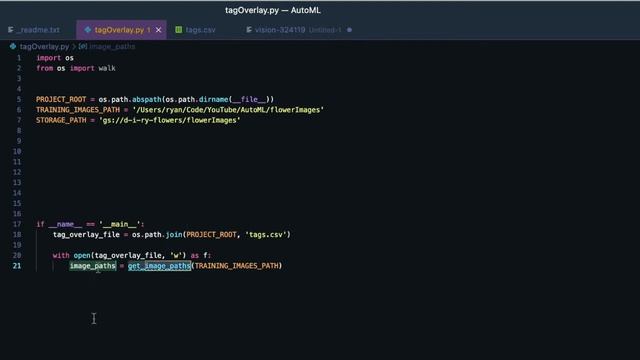Viewport: 640px width, 360px height.
Task: Click highlighted image_paths variable on line 21
Action: [x=93, y=266]
